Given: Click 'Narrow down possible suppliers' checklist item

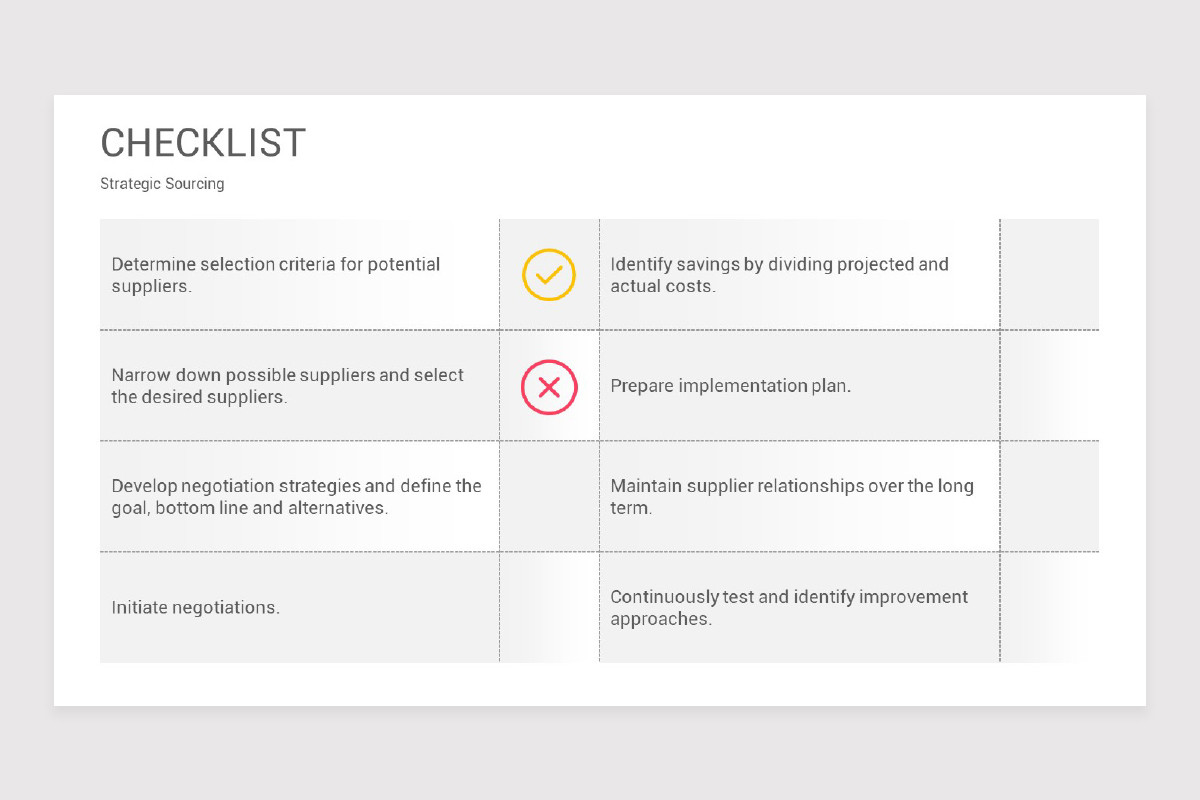Looking at the screenshot, I should (288, 386).
